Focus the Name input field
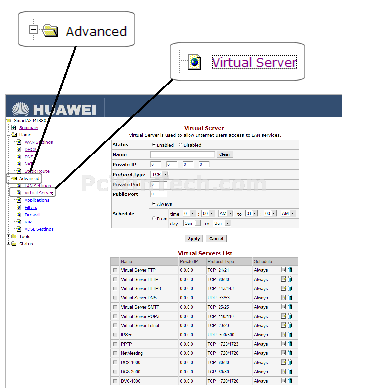The height and width of the screenshot is (388, 365). tap(182, 154)
